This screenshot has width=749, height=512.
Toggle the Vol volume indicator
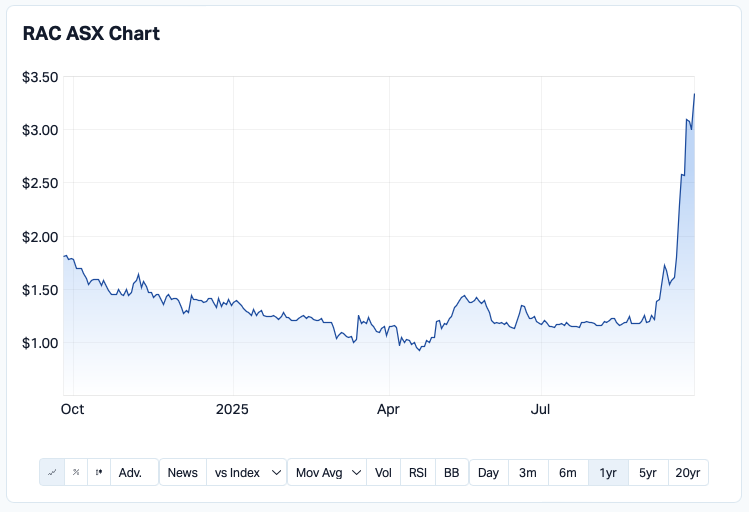coord(383,473)
